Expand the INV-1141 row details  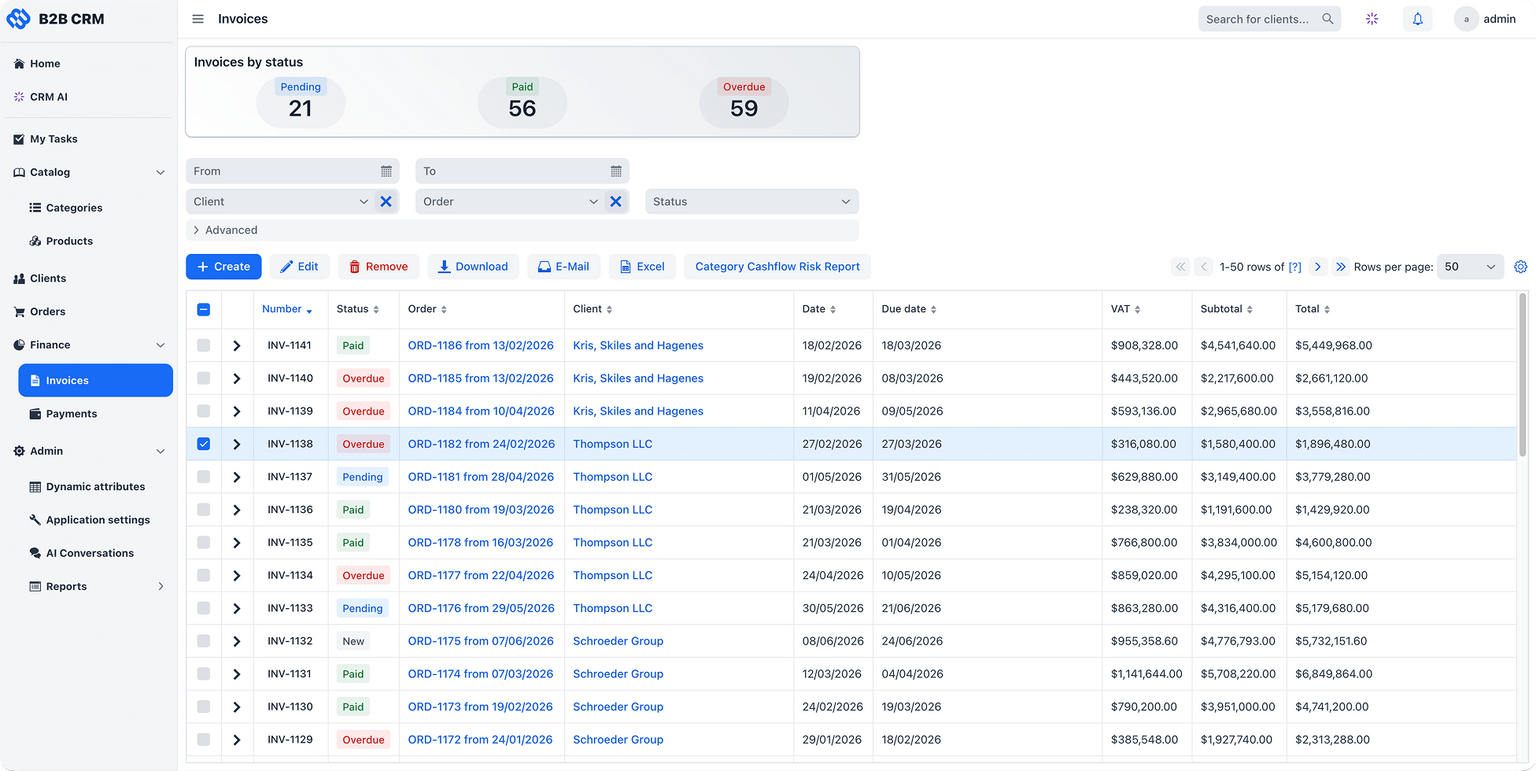click(x=237, y=346)
